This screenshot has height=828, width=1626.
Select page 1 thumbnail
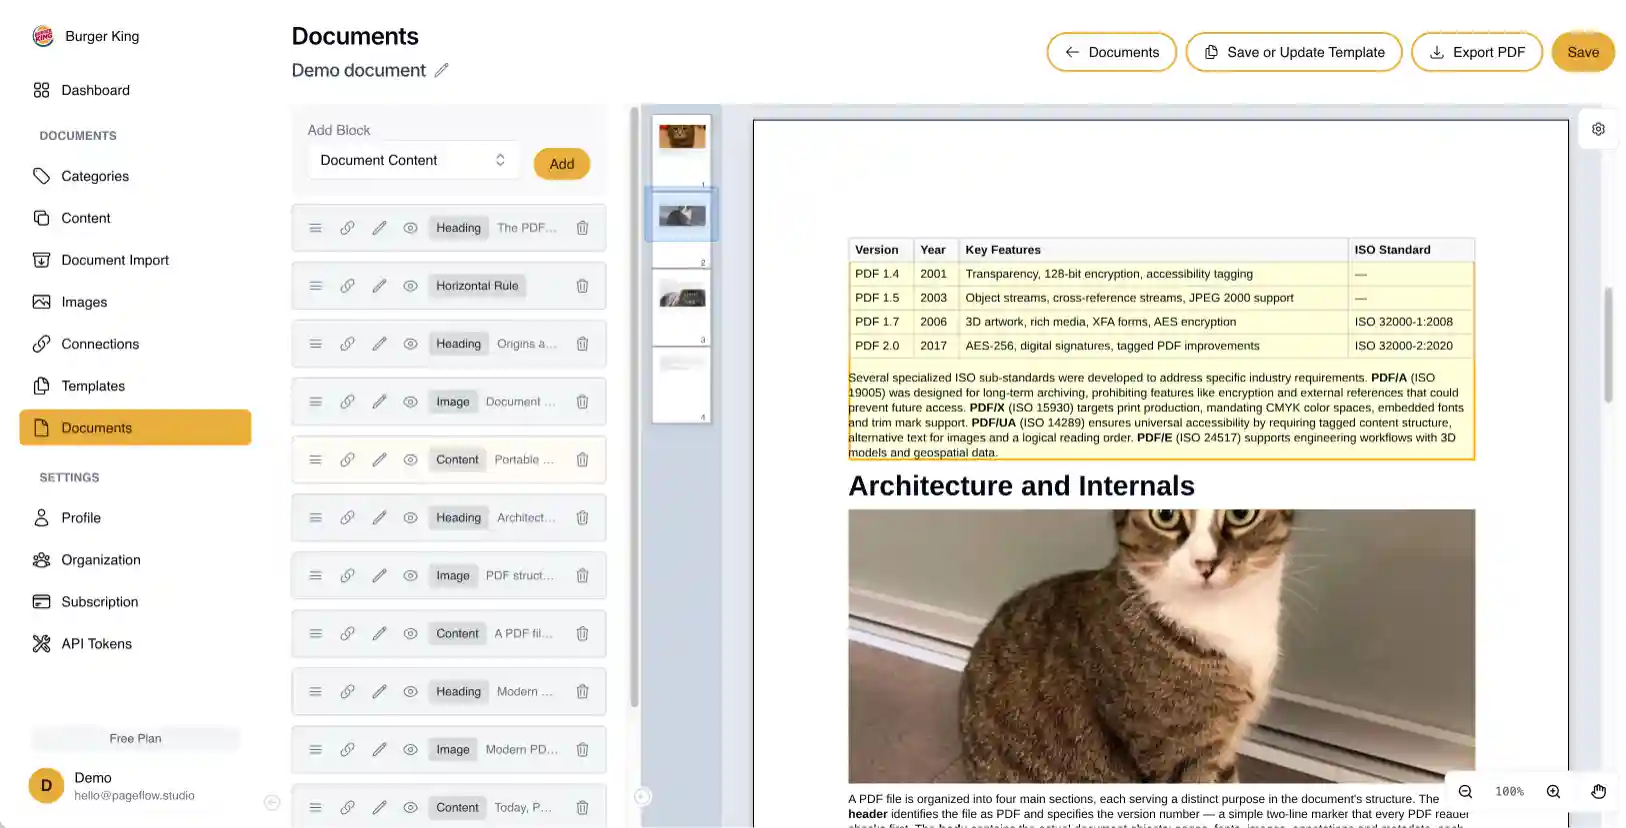coord(682,150)
